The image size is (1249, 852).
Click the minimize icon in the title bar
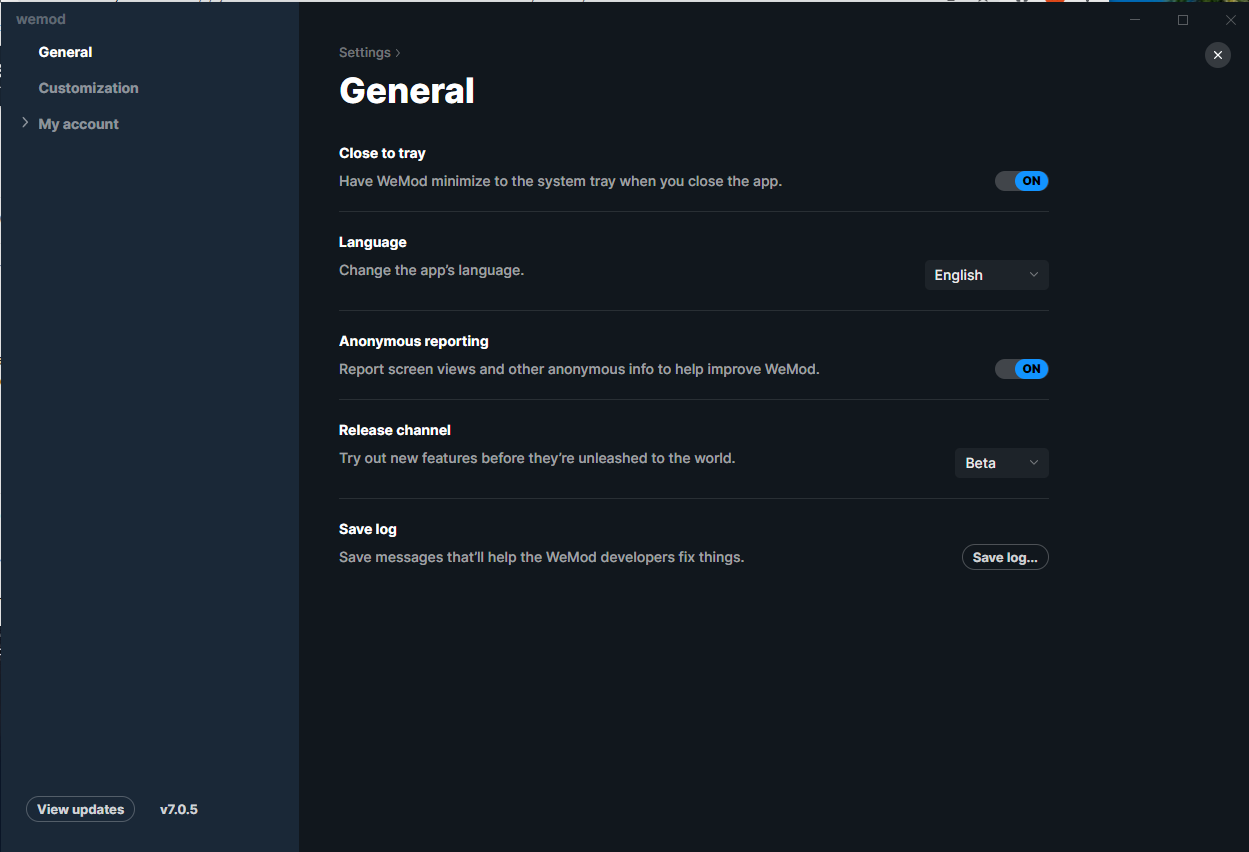pyautogui.click(x=1134, y=19)
